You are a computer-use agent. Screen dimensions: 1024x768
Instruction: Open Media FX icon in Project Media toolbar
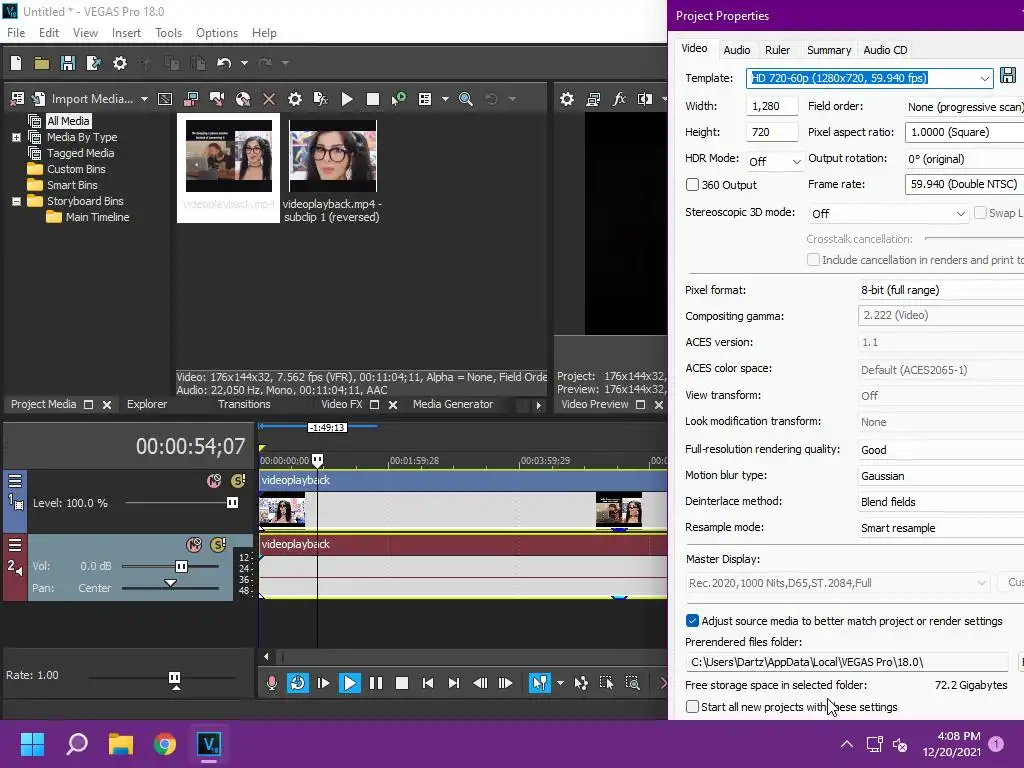tap(320, 99)
